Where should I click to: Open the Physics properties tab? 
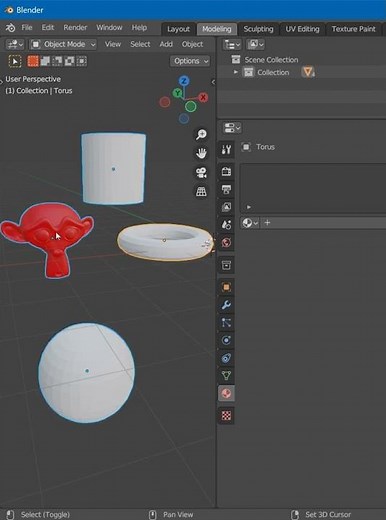coord(226,340)
